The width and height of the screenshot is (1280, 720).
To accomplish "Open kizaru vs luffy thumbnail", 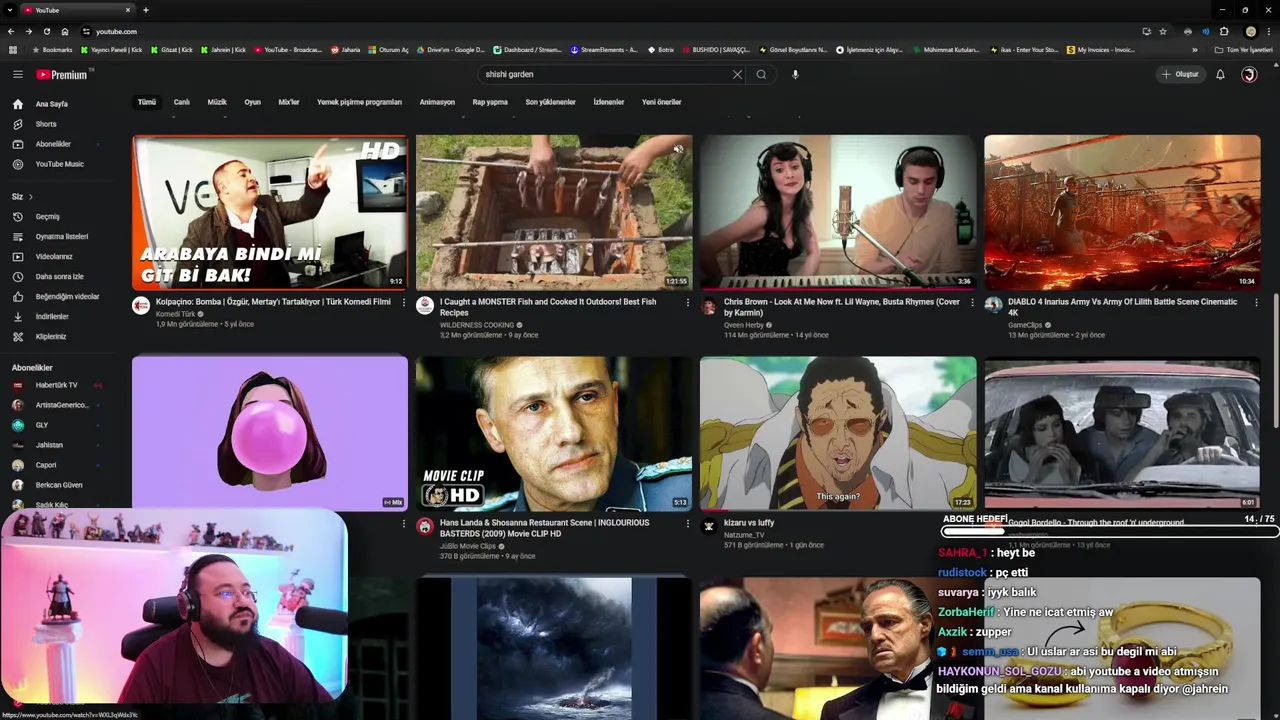I will [x=838, y=434].
